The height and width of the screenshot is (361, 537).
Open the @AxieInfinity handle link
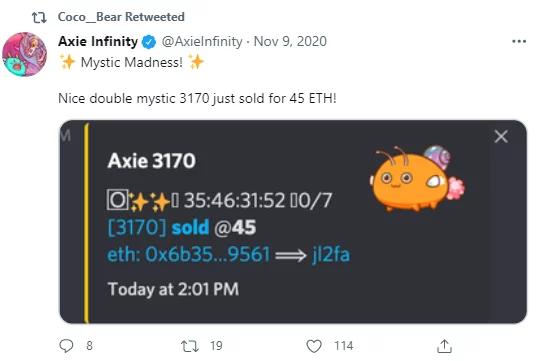click(202, 41)
